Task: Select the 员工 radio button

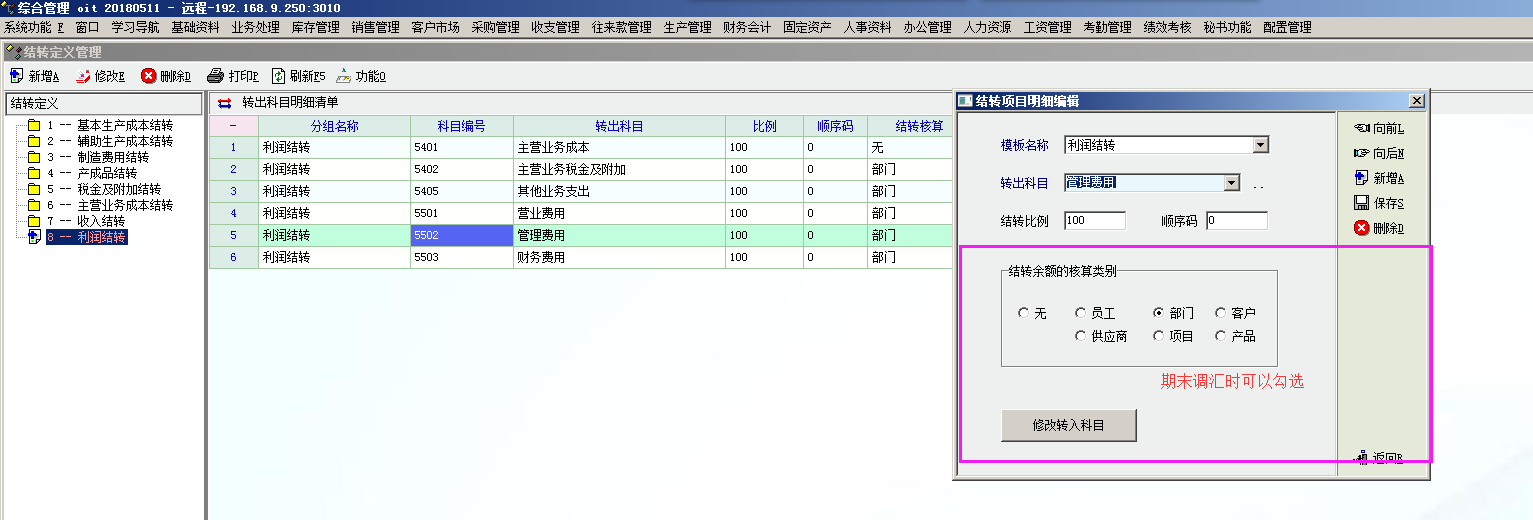Action: coord(1081,313)
